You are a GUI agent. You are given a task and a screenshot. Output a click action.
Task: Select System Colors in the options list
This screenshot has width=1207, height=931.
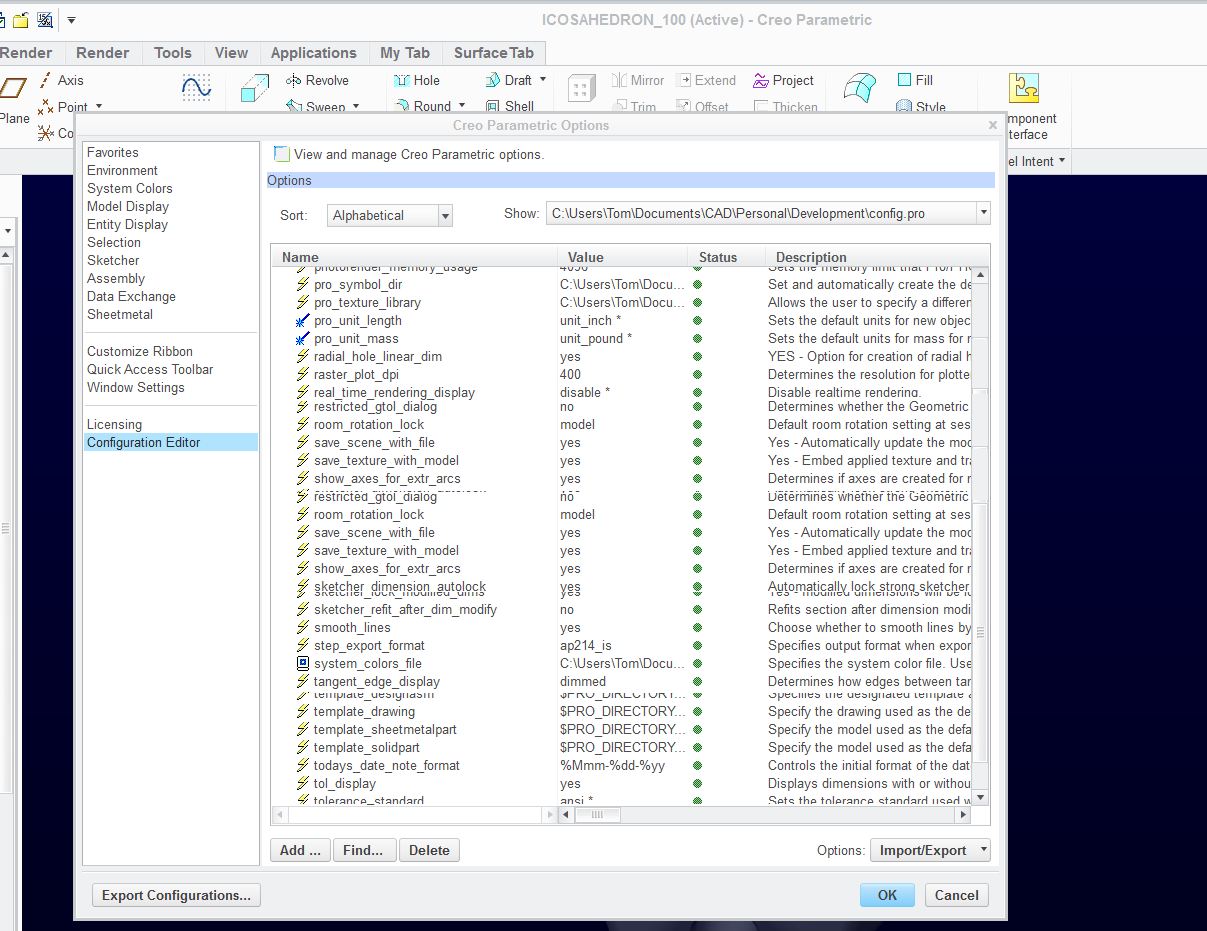[130, 188]
